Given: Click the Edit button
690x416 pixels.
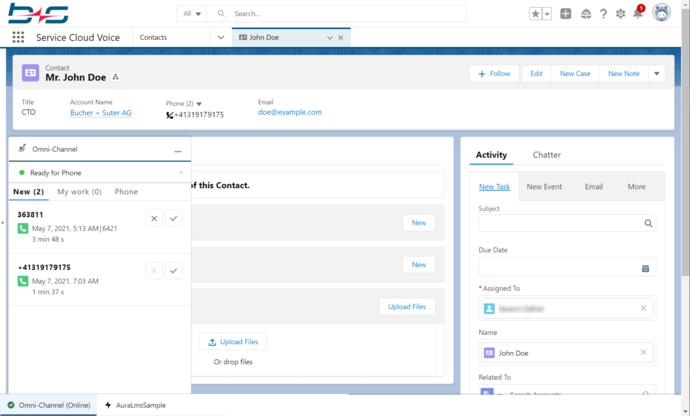Looking at the screenshot, I should [x=536, y=74].
